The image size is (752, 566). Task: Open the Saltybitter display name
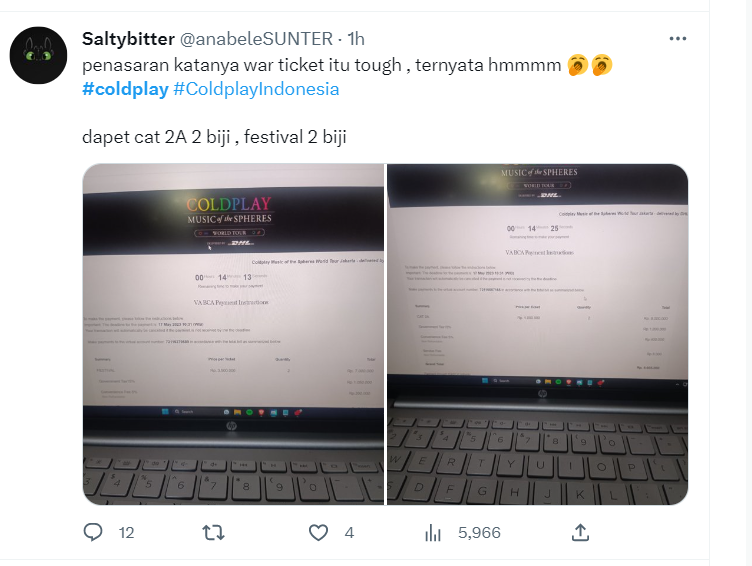point(128,39)
